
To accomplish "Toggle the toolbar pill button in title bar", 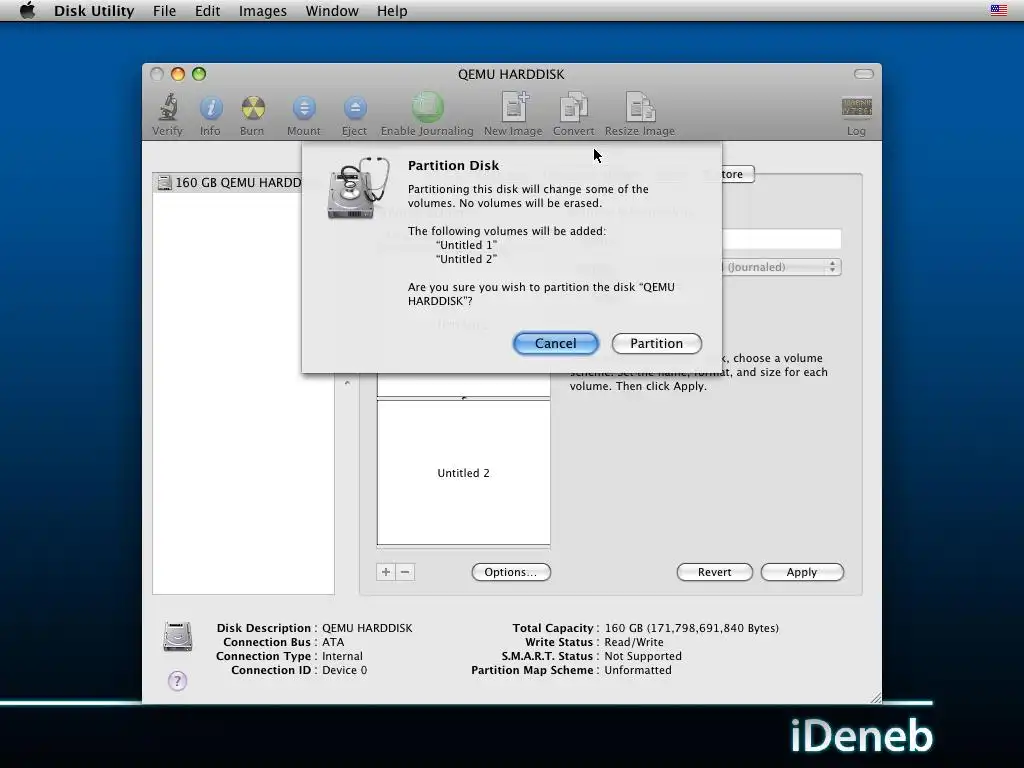I will click(863, 74).
